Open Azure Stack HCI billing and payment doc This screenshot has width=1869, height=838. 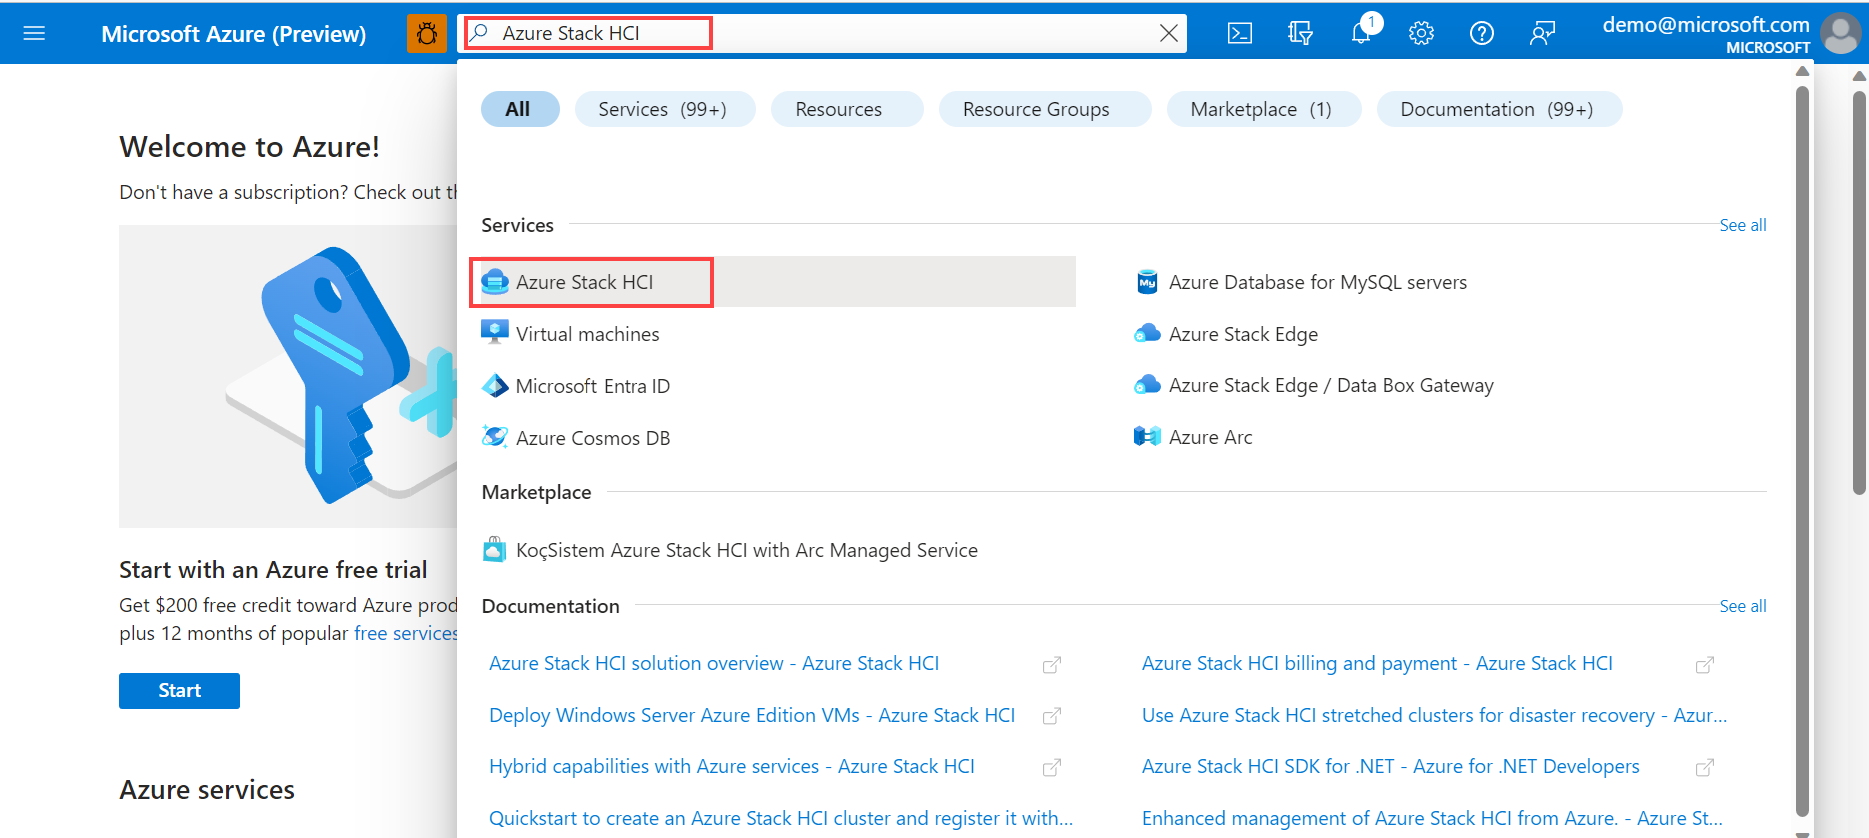click(1377, 663)
